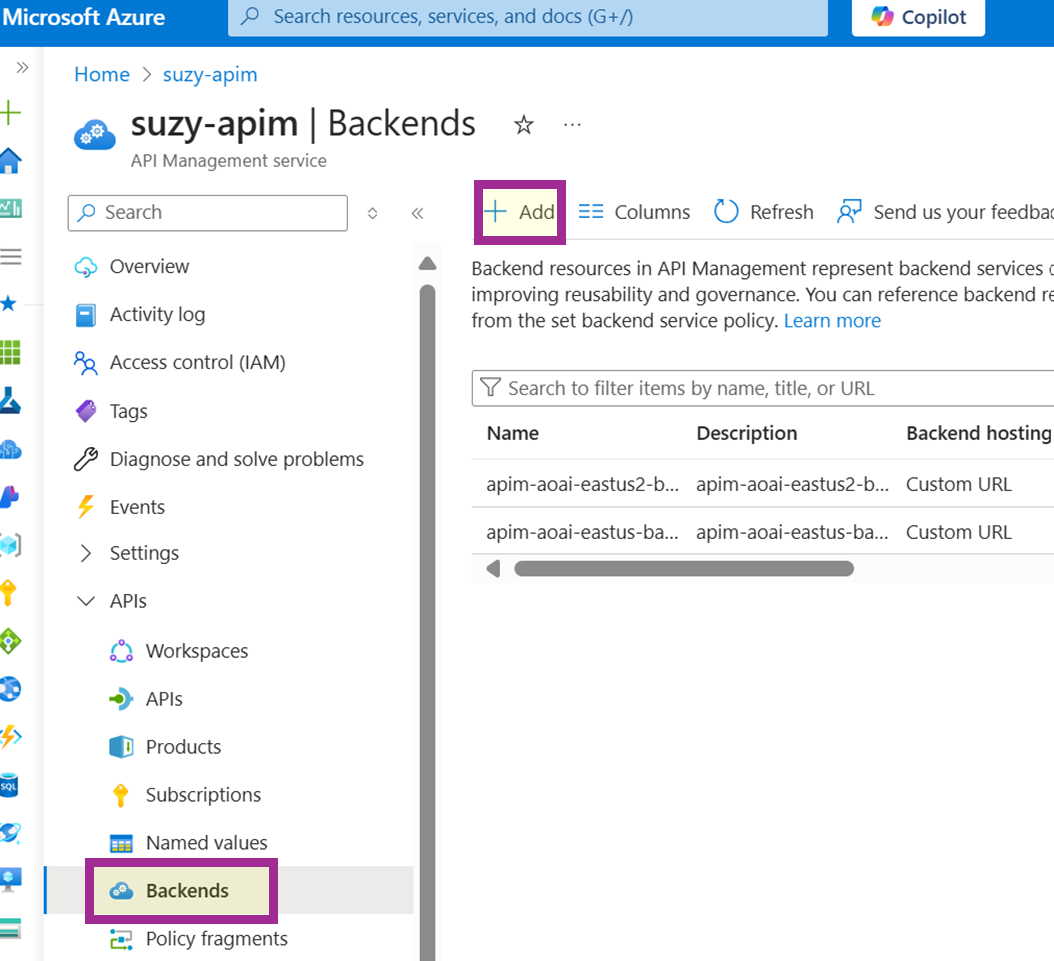Click the Home icon in left rail
The width and height of the screenshot is (1054, 961).
(x=10, y=160)
